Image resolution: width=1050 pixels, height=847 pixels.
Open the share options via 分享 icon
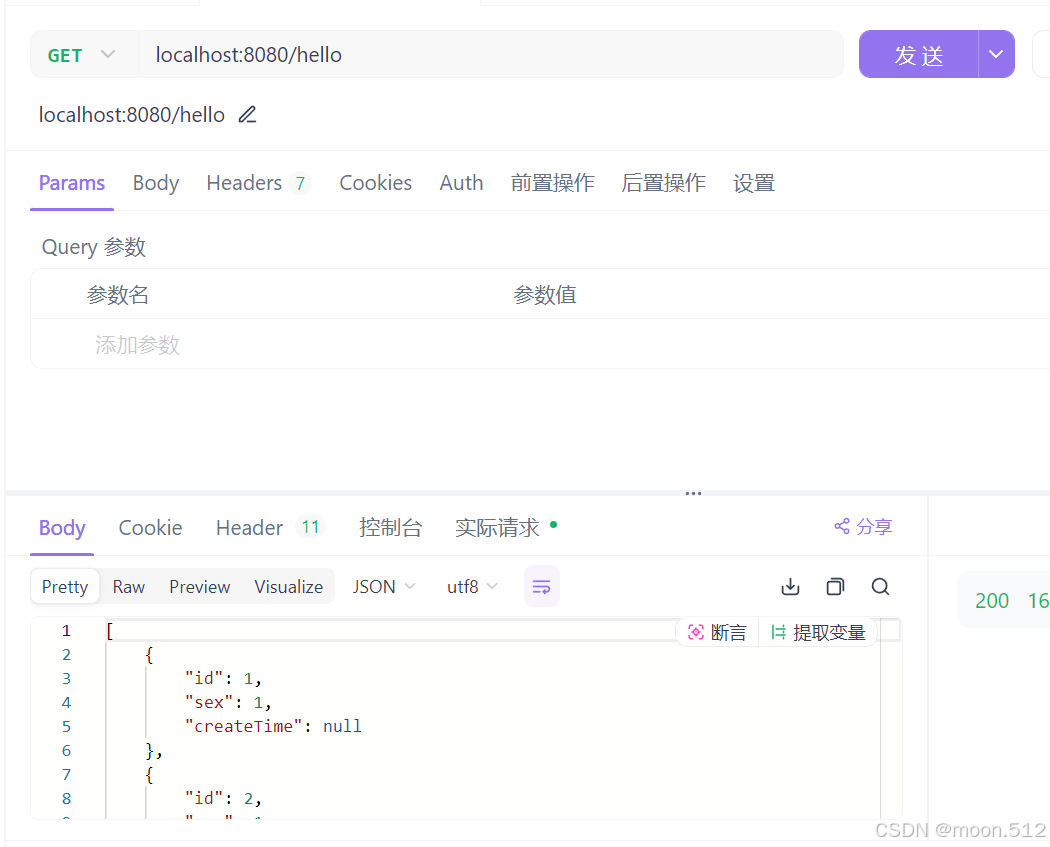[x=862, y=526]
